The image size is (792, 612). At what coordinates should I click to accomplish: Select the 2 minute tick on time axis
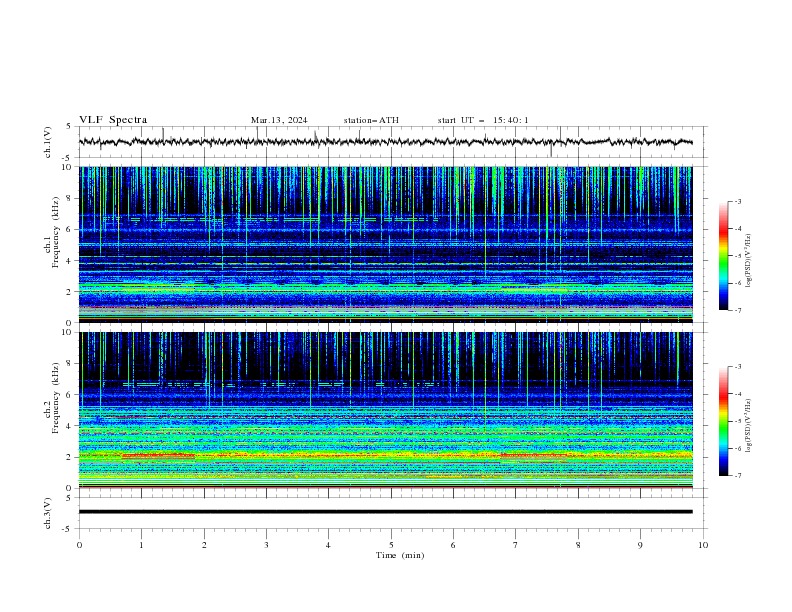click(x=204, y=545)
